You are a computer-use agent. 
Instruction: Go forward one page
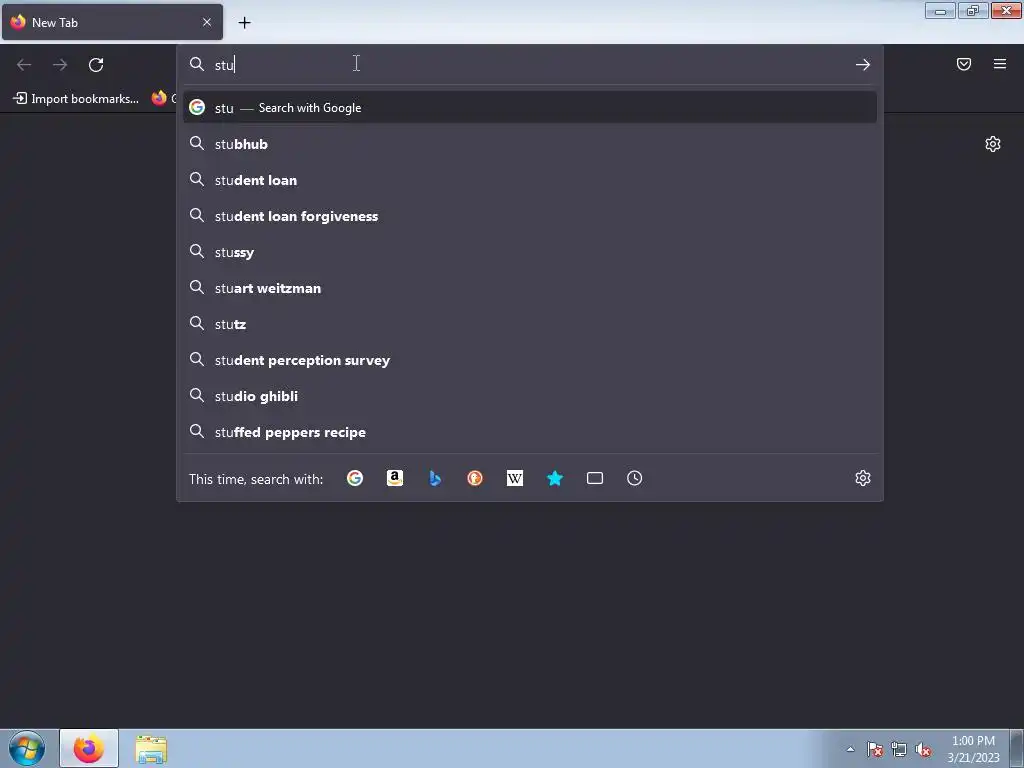click(x=60, y=65)
